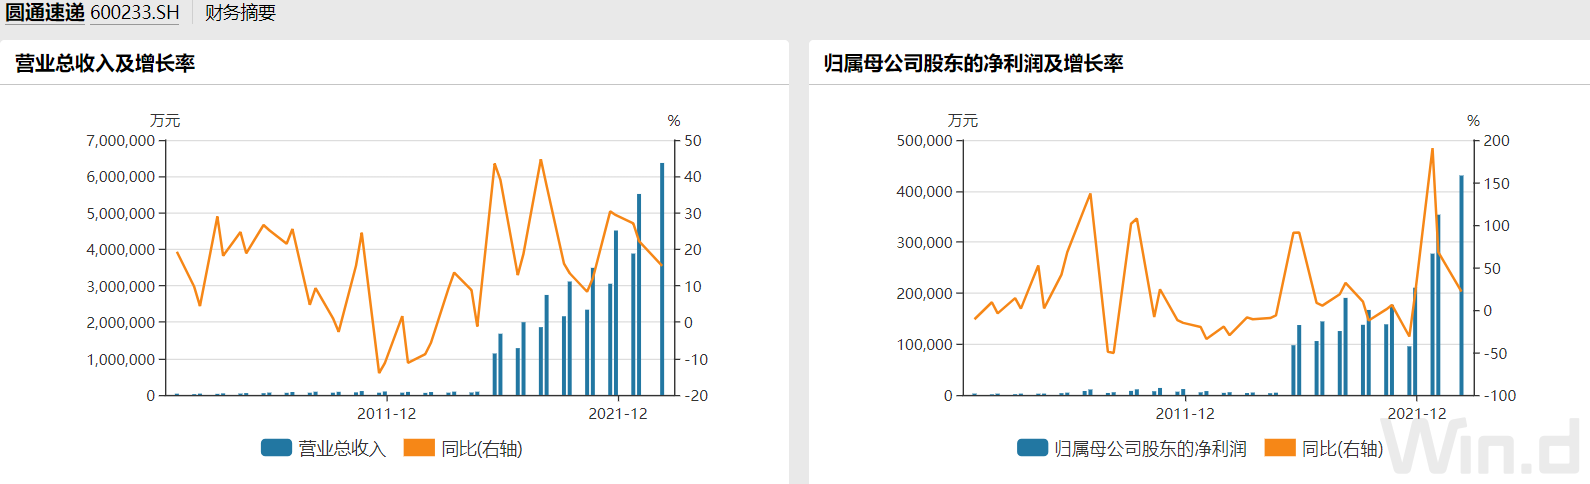The height and width of the screenshot is (484, 1590).
Task: Click the net profit growth line peak near 200
Action: pyautogui.click(x=1432, y=150)
